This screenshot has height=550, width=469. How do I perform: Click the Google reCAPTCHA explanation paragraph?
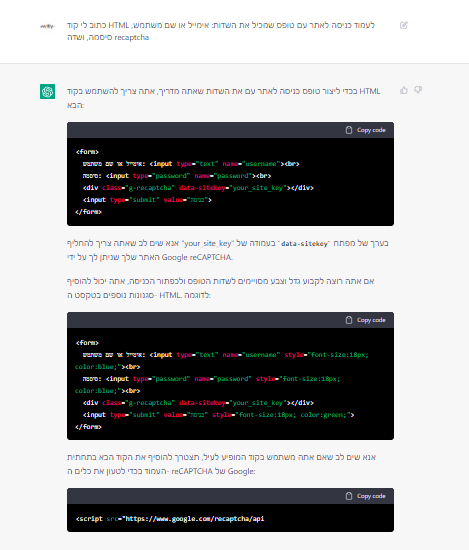click(x=228, y=250)
